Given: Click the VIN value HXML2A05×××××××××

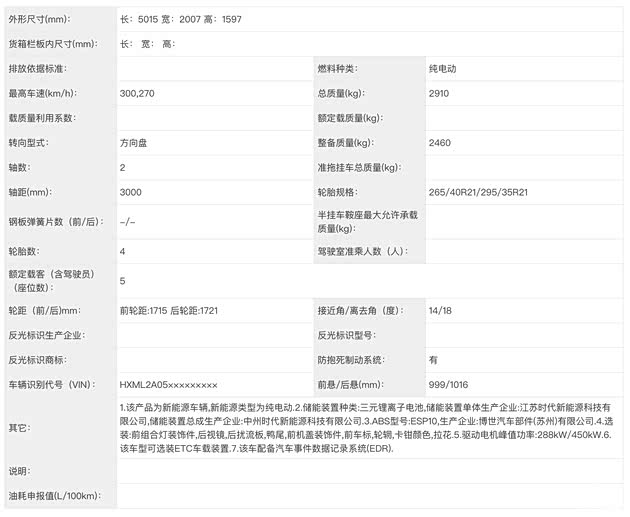Looking at the screenshot, I should pyautogui.click(x=168, y=385).
